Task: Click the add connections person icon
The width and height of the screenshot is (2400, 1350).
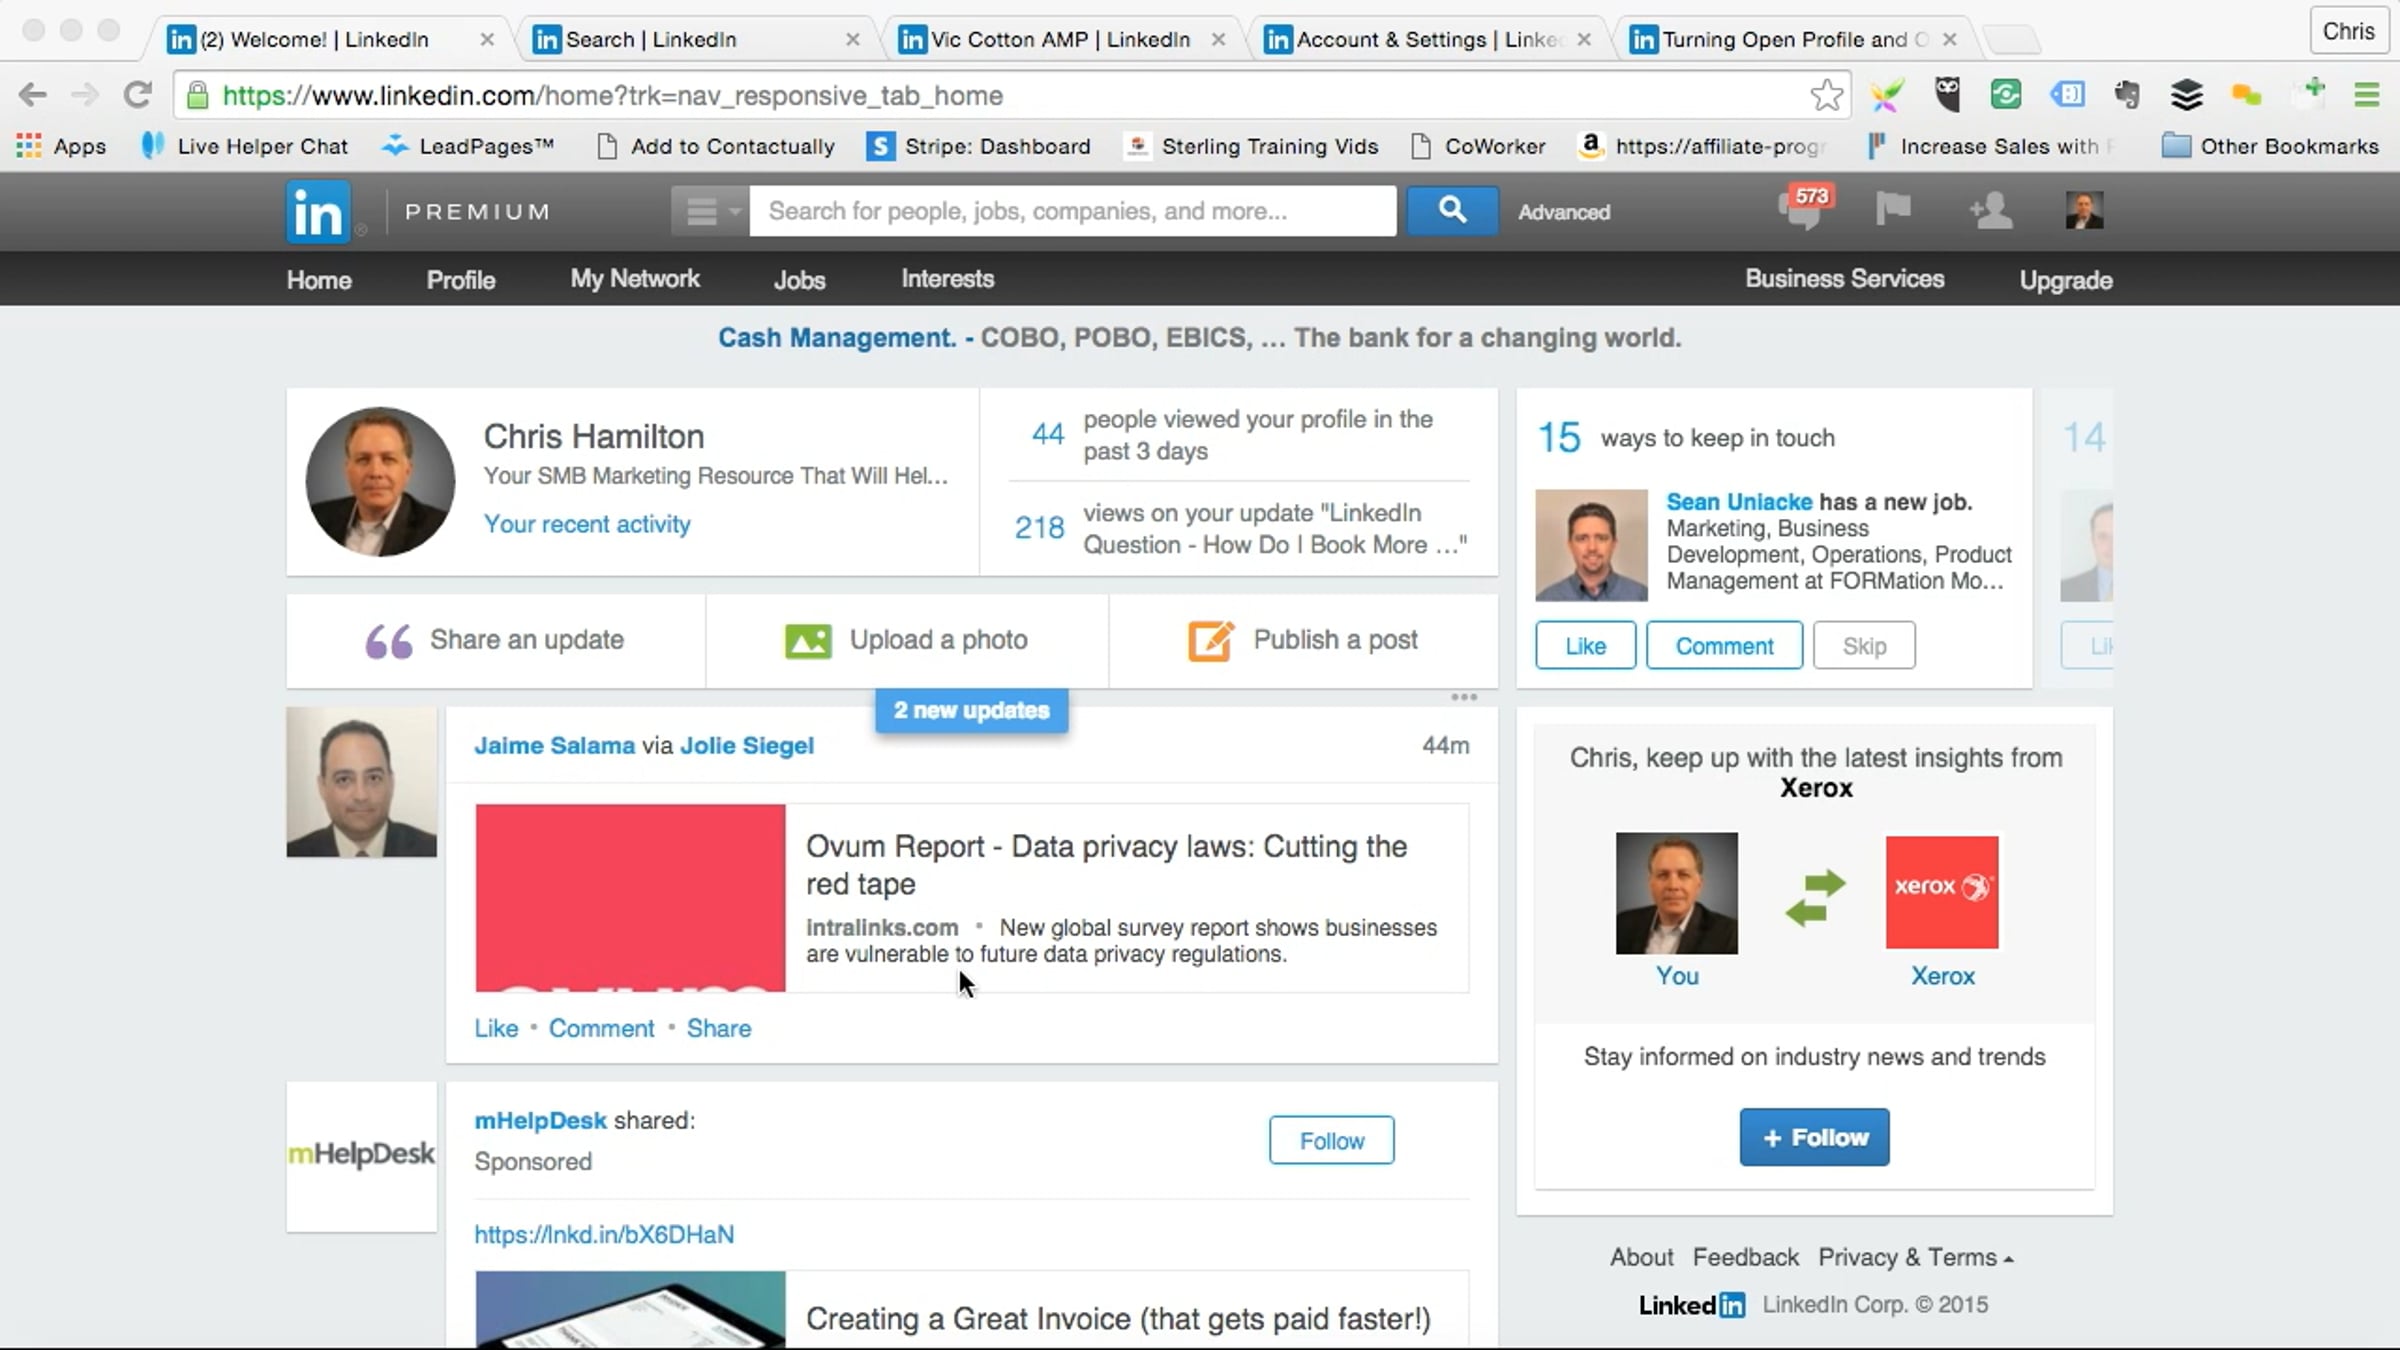Action: click(x=1990, y=211)
